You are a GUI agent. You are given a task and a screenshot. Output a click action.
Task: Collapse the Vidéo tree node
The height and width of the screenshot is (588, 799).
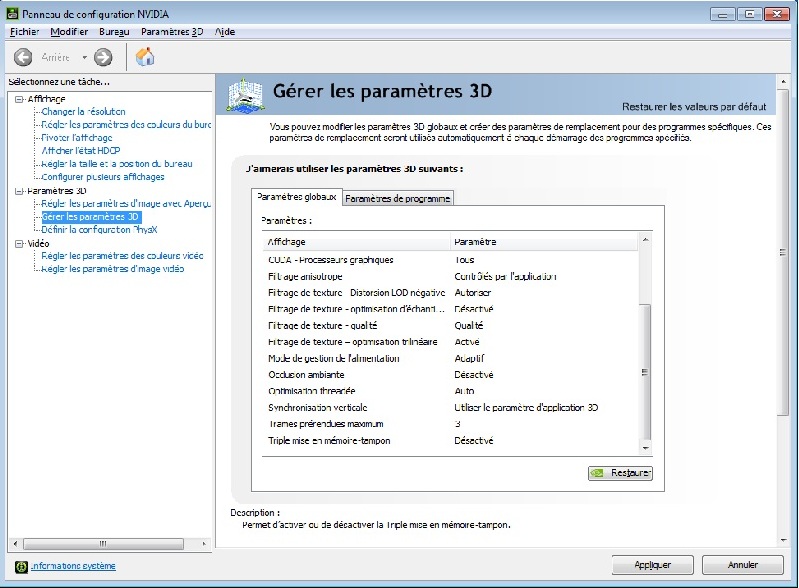pos(19,244)
